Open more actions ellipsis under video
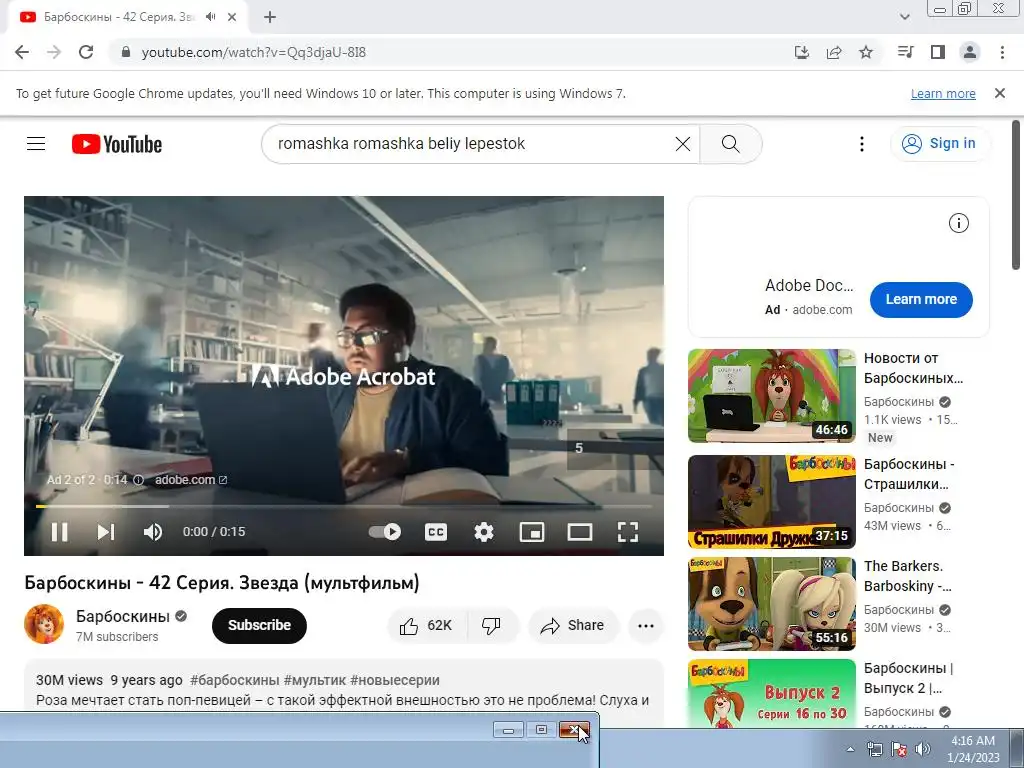Screen dimensions: 1024x768 coord(646,626)
